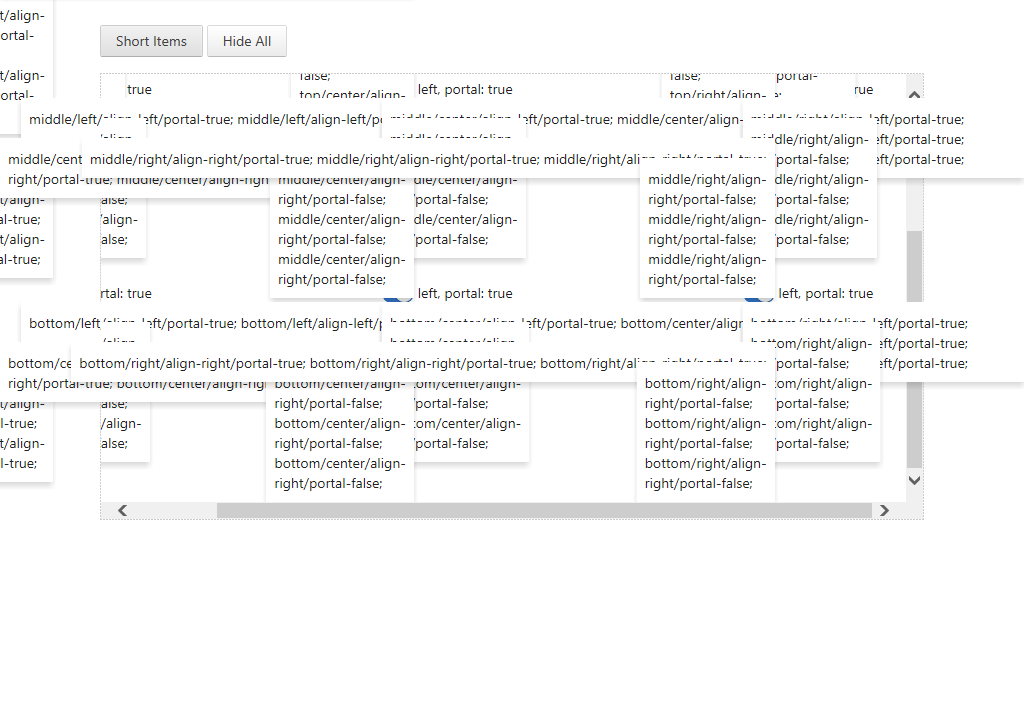Click the Short Items button

151,41
